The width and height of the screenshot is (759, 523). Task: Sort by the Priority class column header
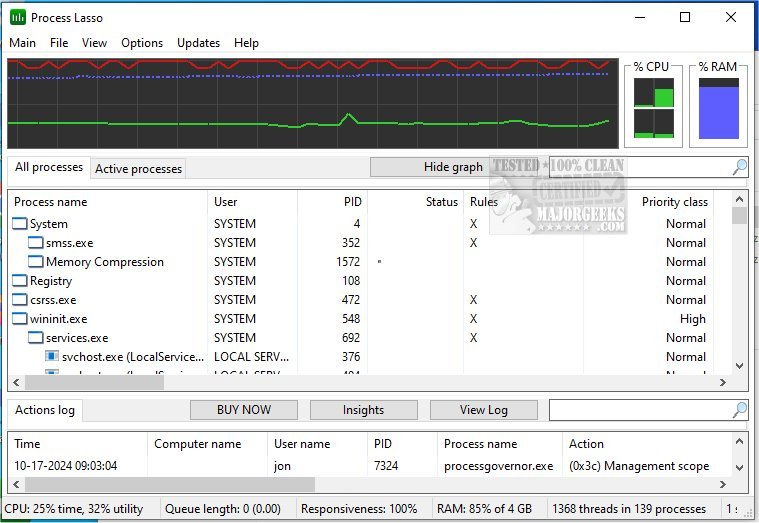(x=674, y=202)
